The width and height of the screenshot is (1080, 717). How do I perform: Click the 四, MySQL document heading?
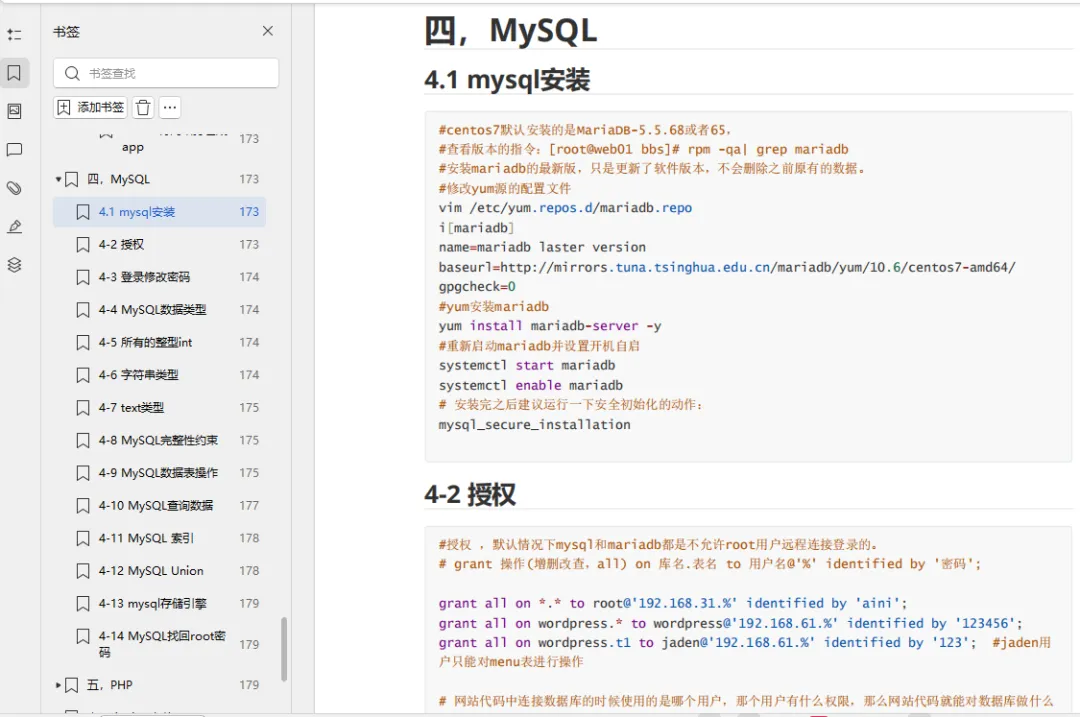click(510, 30)
